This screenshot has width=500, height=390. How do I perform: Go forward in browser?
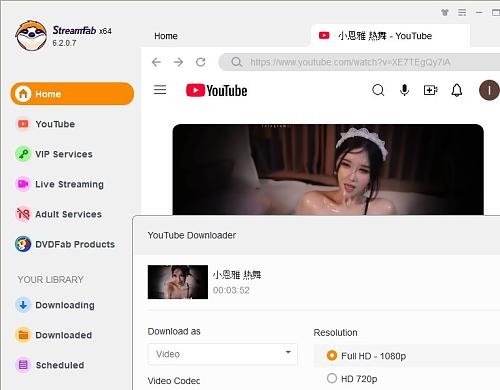tap(178, 62)
